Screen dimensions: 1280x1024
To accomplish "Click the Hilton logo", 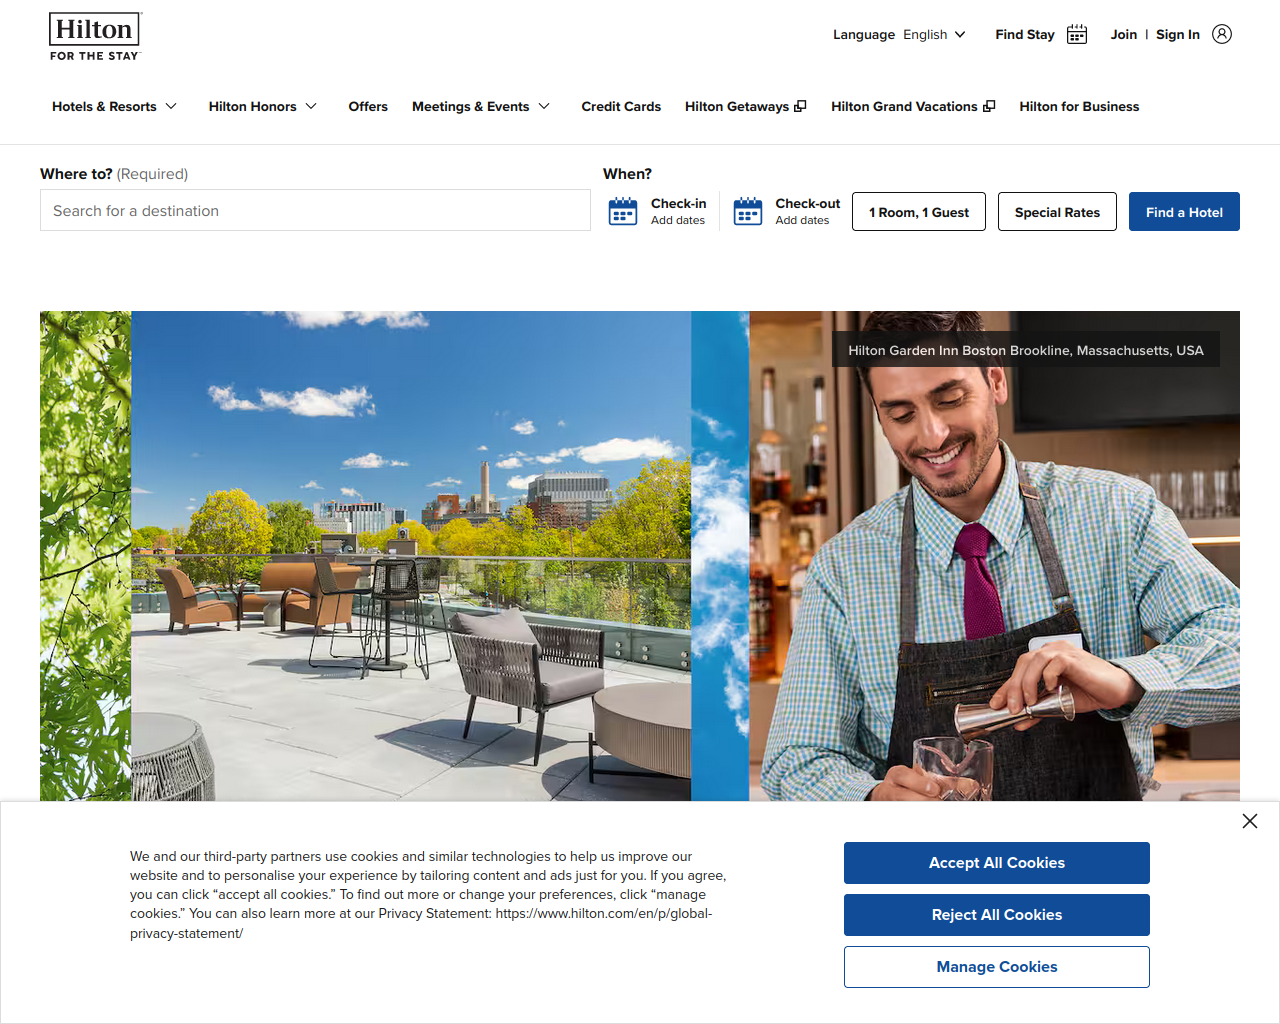I will pyautogui.click(x=95, y=37).
